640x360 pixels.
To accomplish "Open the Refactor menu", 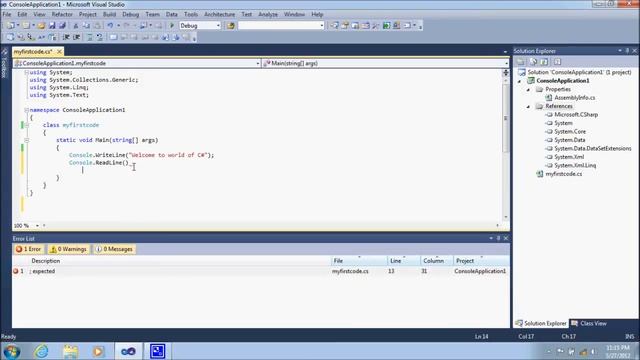I will pos(62,14).
